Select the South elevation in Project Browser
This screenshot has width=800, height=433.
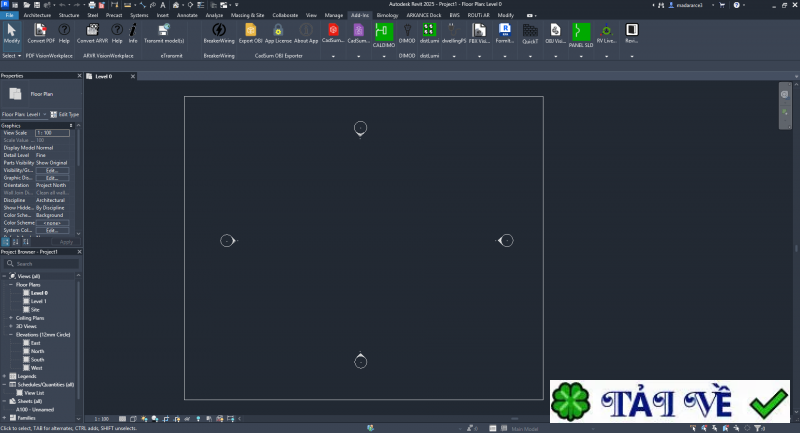(x=37, y=360)
